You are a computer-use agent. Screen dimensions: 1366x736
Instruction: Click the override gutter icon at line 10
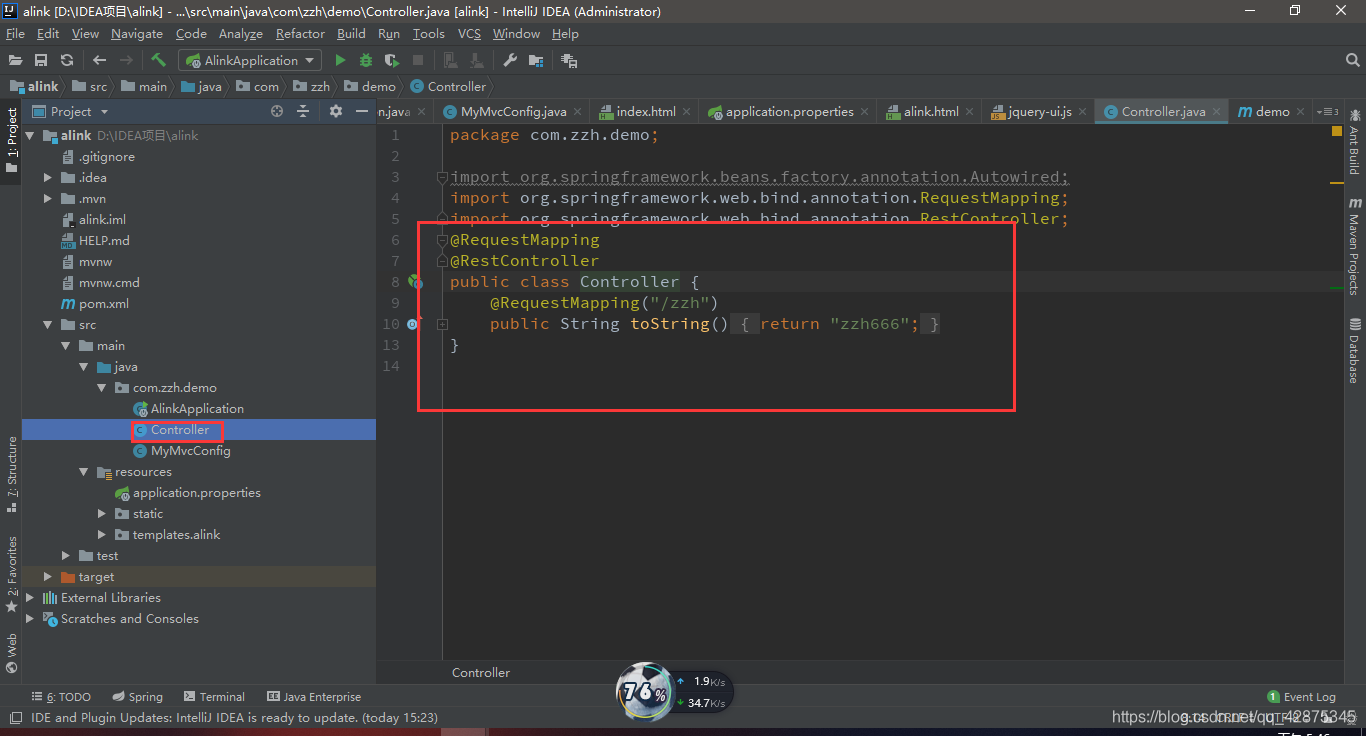(413, 324)
